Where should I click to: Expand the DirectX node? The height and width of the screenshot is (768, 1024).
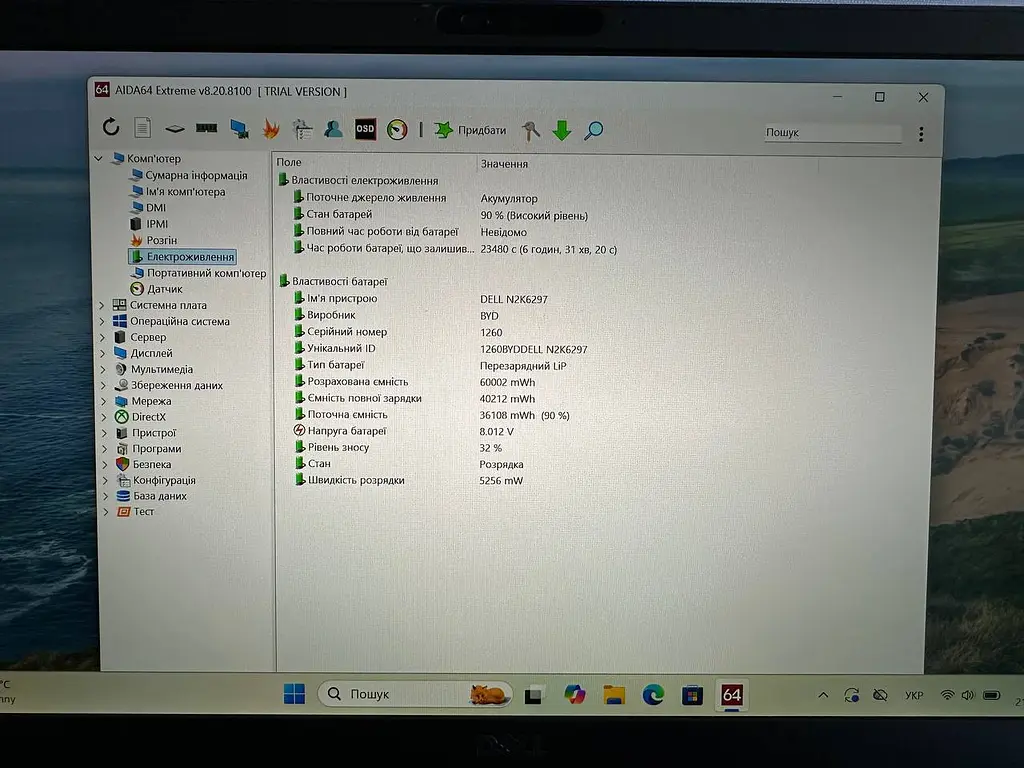pyautogui.click(x=104, y=417)
